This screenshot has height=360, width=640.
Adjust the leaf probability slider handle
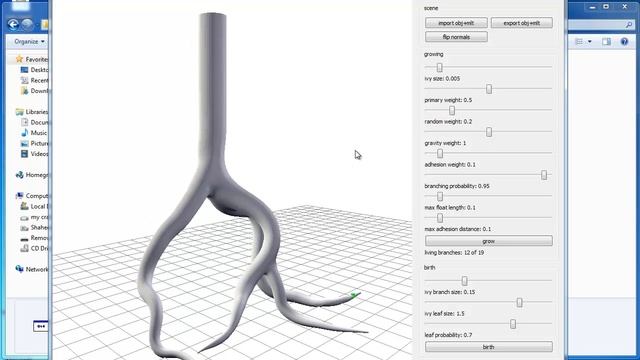point(513,324)
